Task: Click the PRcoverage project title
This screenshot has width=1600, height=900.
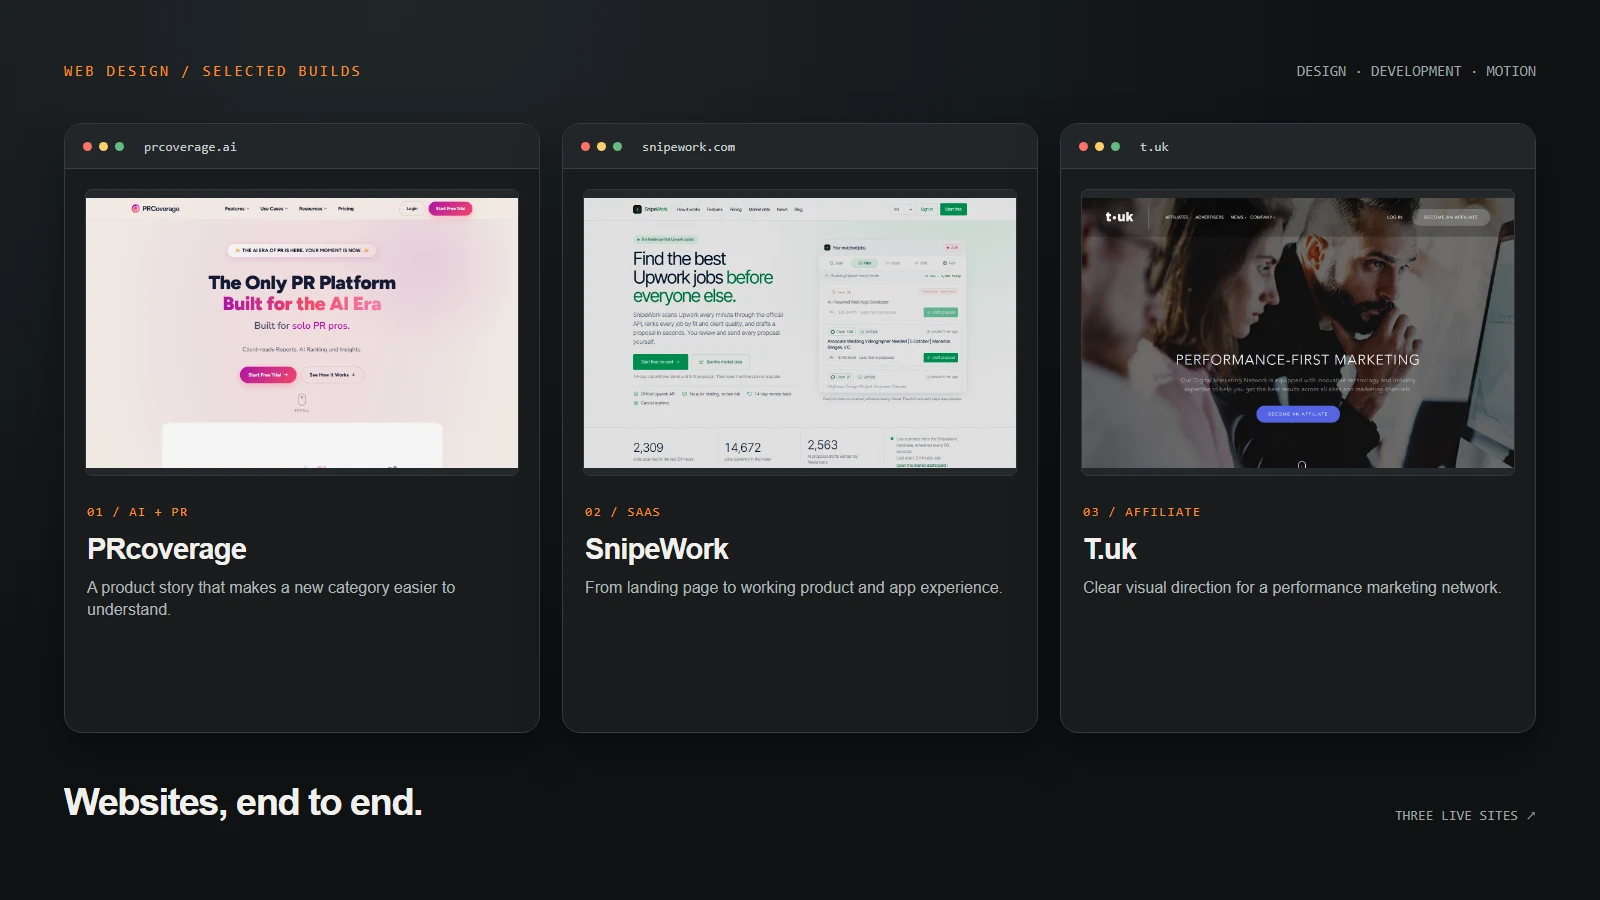Action: coord(167,549)
